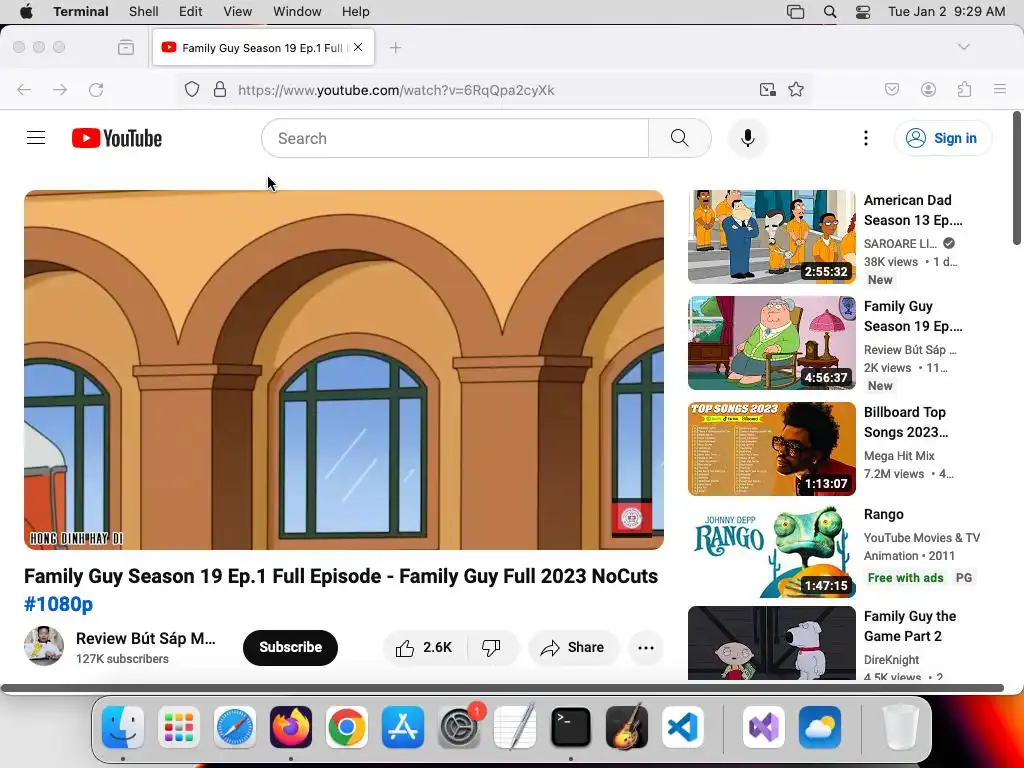Go to the YouTube home logo
The height and width of the screenshot is (768, 1024).
[117, 138]
